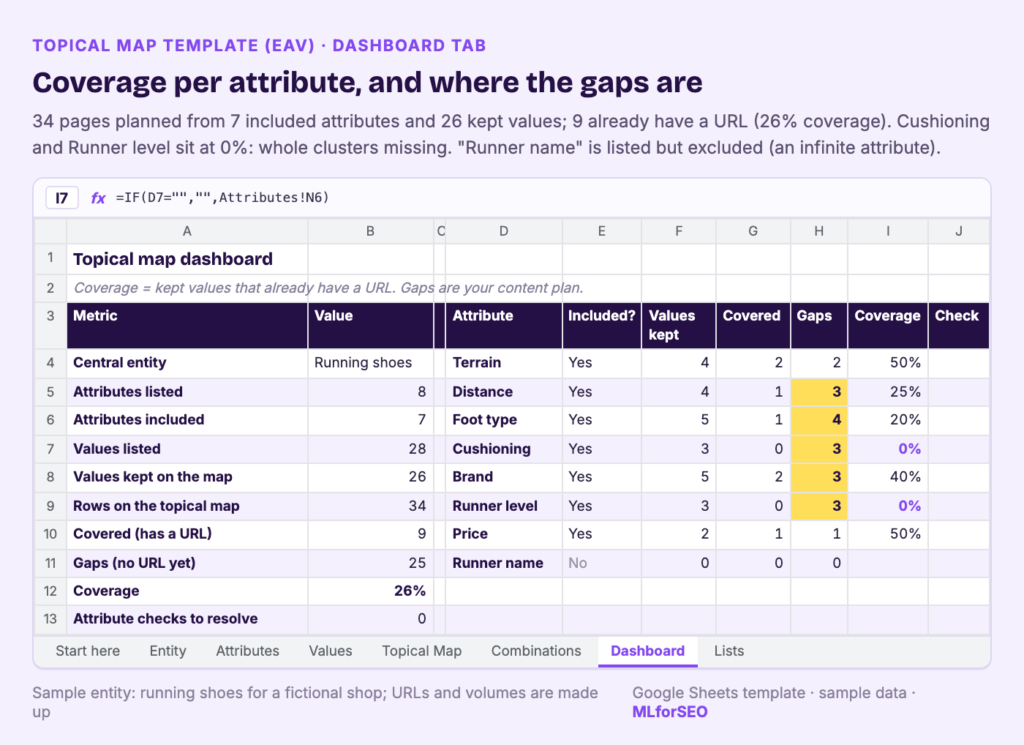Viewport: 1024px width, 745px height.
Task: Click the purple '0%' in Cushioning row
Action: 888,449
